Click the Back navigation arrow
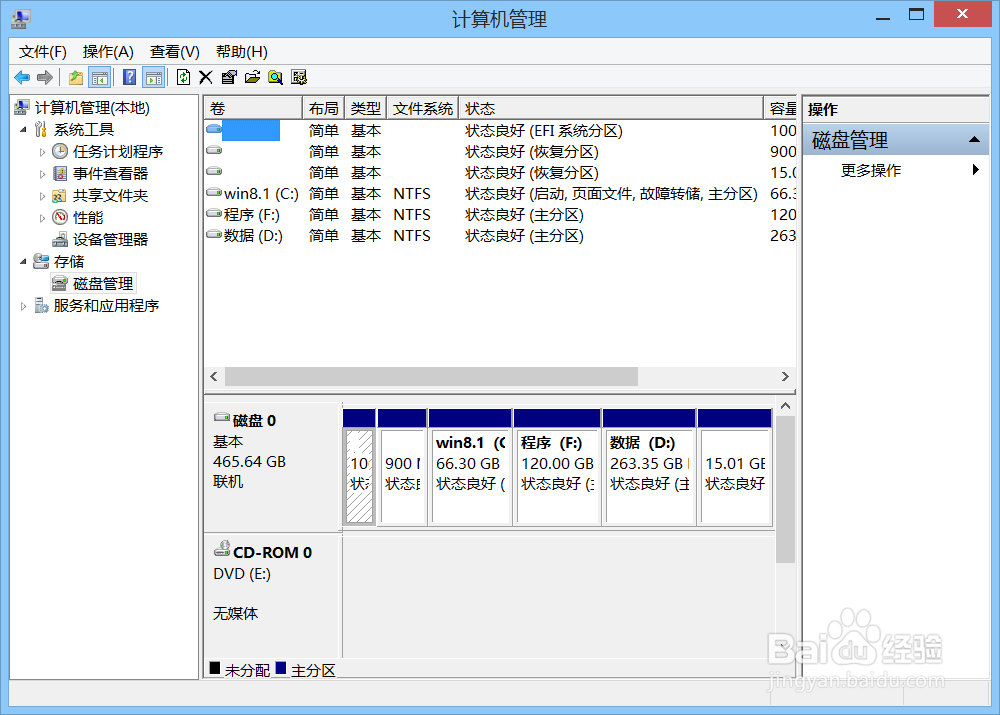 click(22, 77)
